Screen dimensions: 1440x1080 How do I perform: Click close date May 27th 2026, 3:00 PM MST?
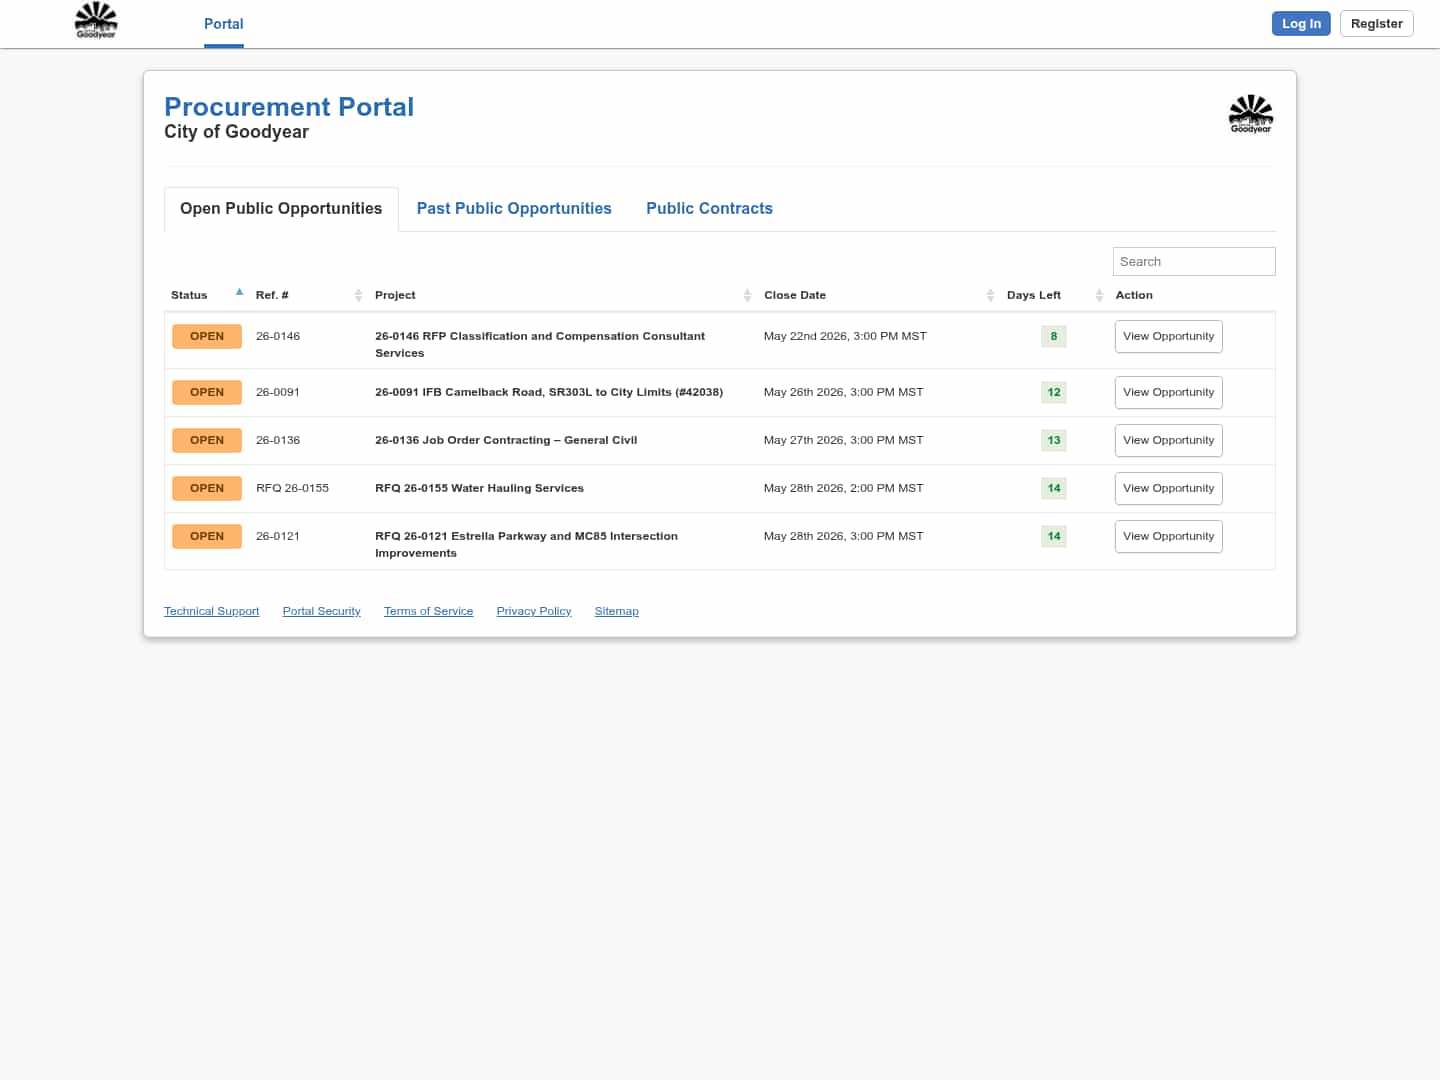tap(844, 441)
